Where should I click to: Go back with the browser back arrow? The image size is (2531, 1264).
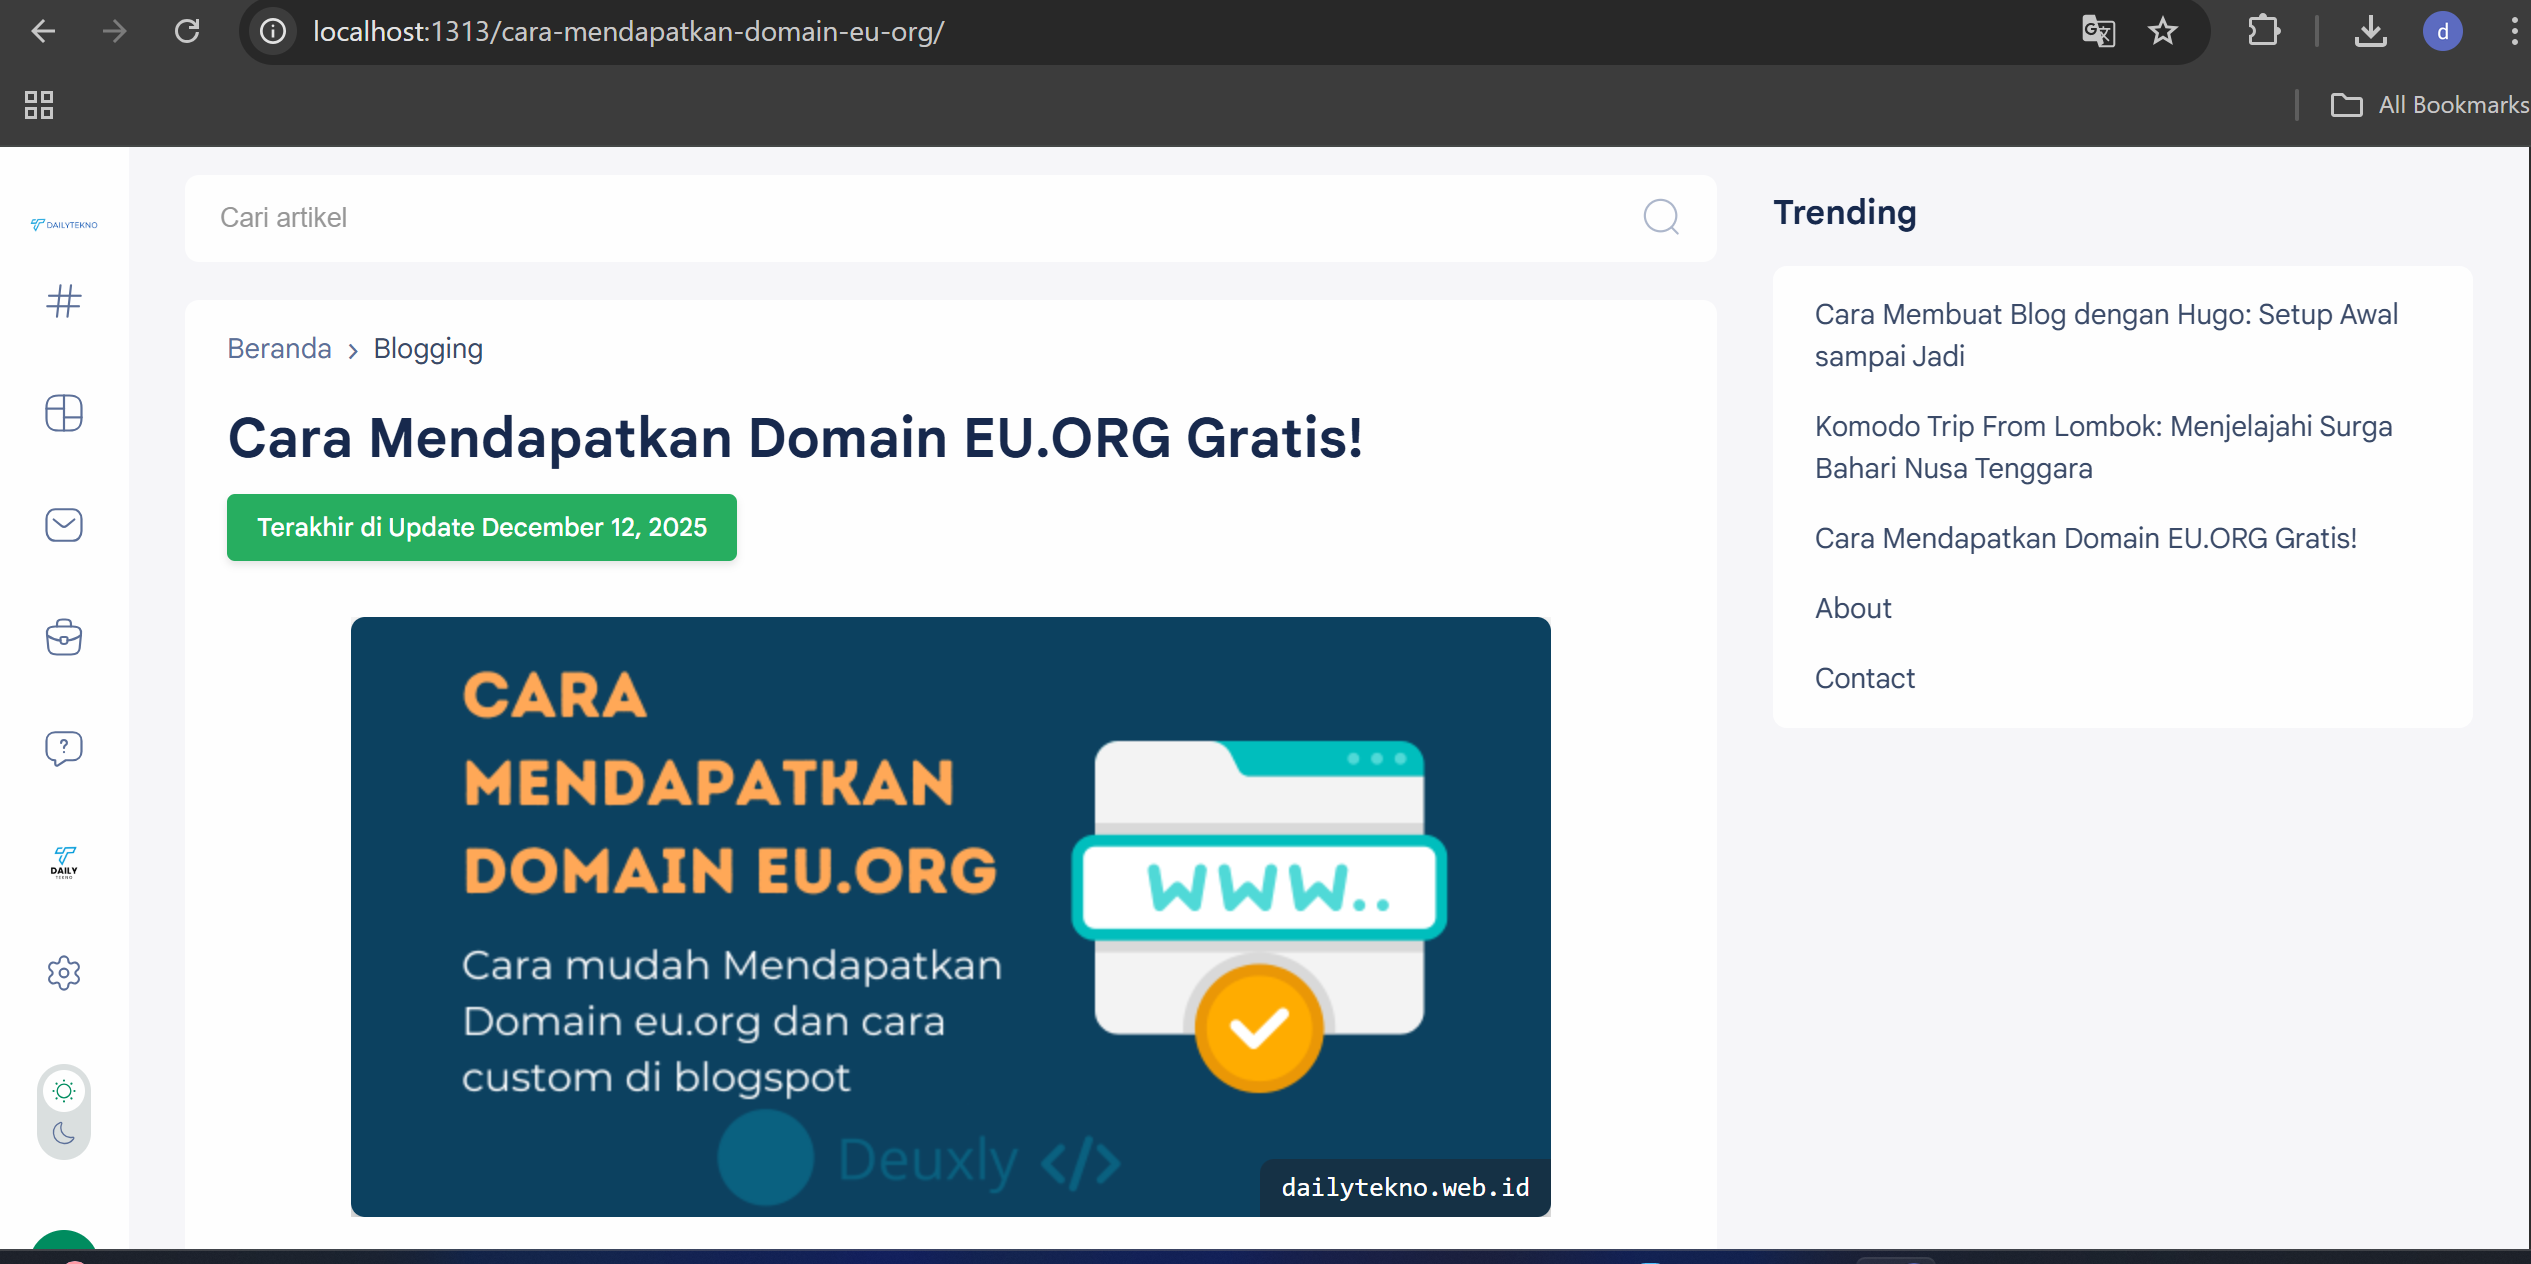pos(43,32)
